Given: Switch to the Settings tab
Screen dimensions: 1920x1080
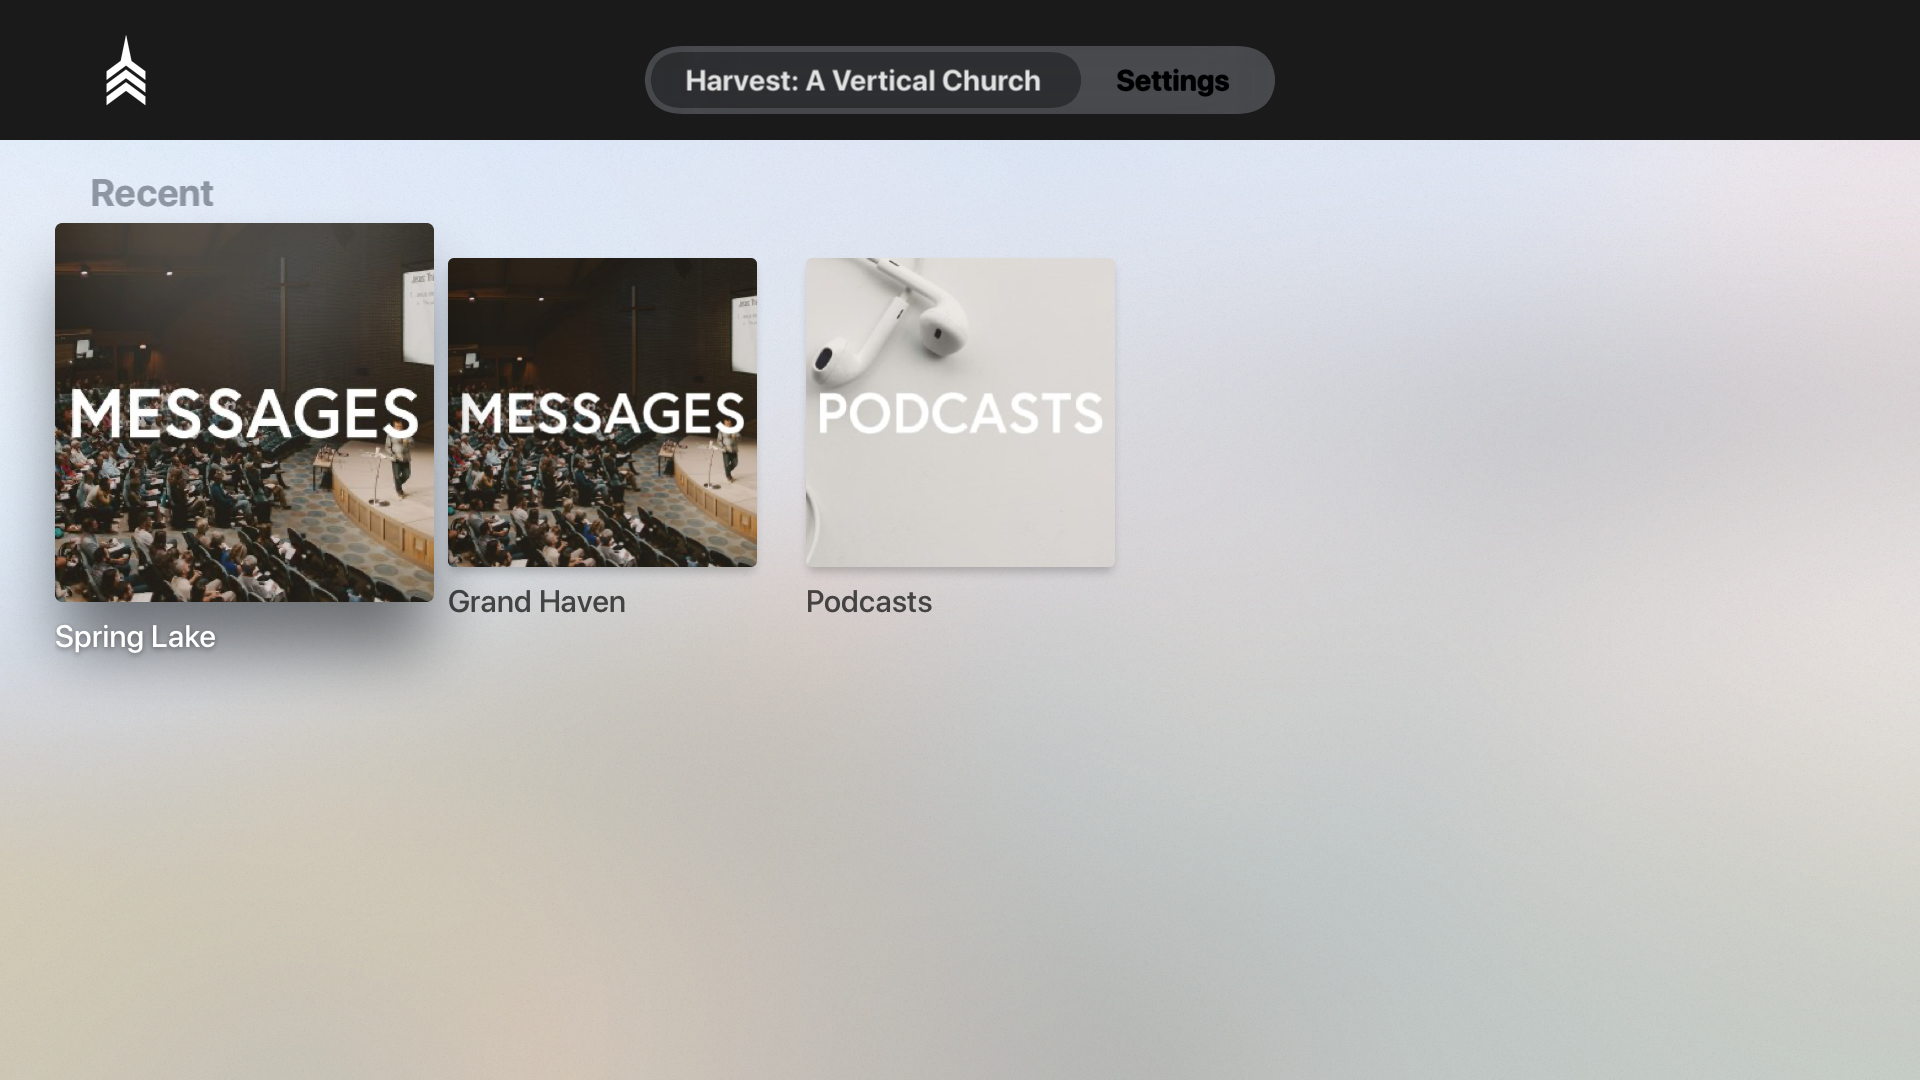Looking at the screenshot, I should [1172, 80].
